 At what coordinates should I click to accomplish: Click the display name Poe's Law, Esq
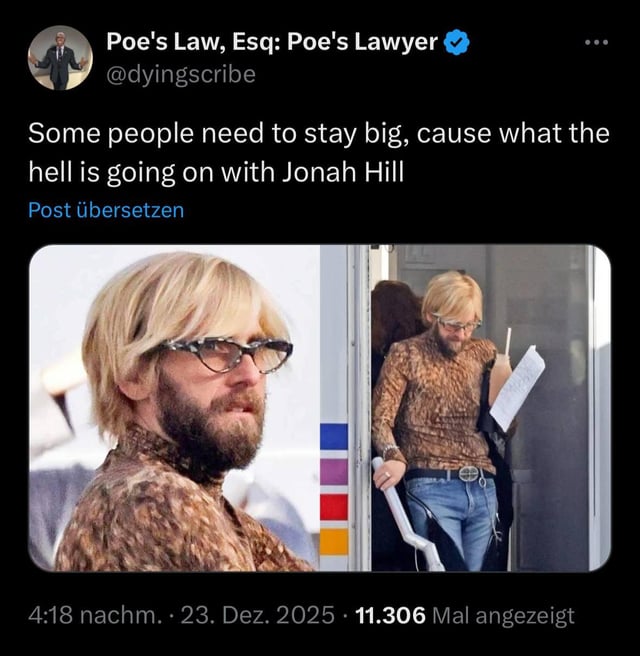coord(272,42)
